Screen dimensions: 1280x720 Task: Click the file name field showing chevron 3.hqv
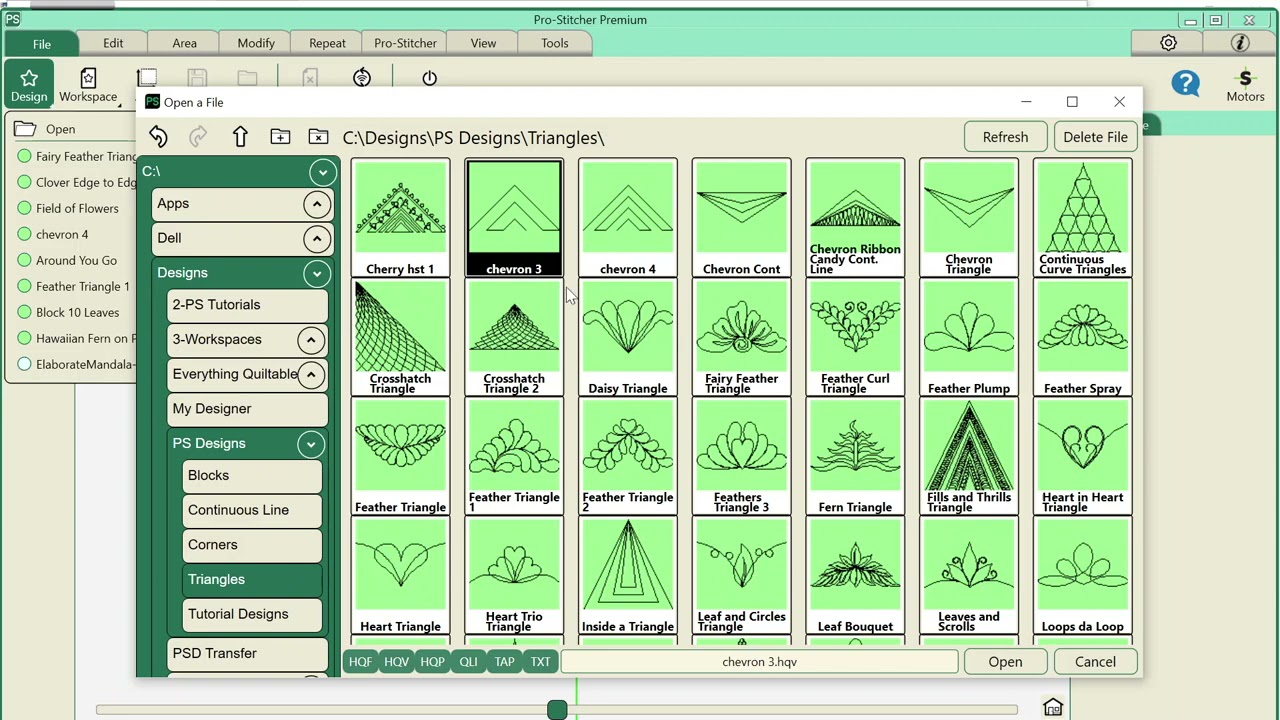pos(759,661)
